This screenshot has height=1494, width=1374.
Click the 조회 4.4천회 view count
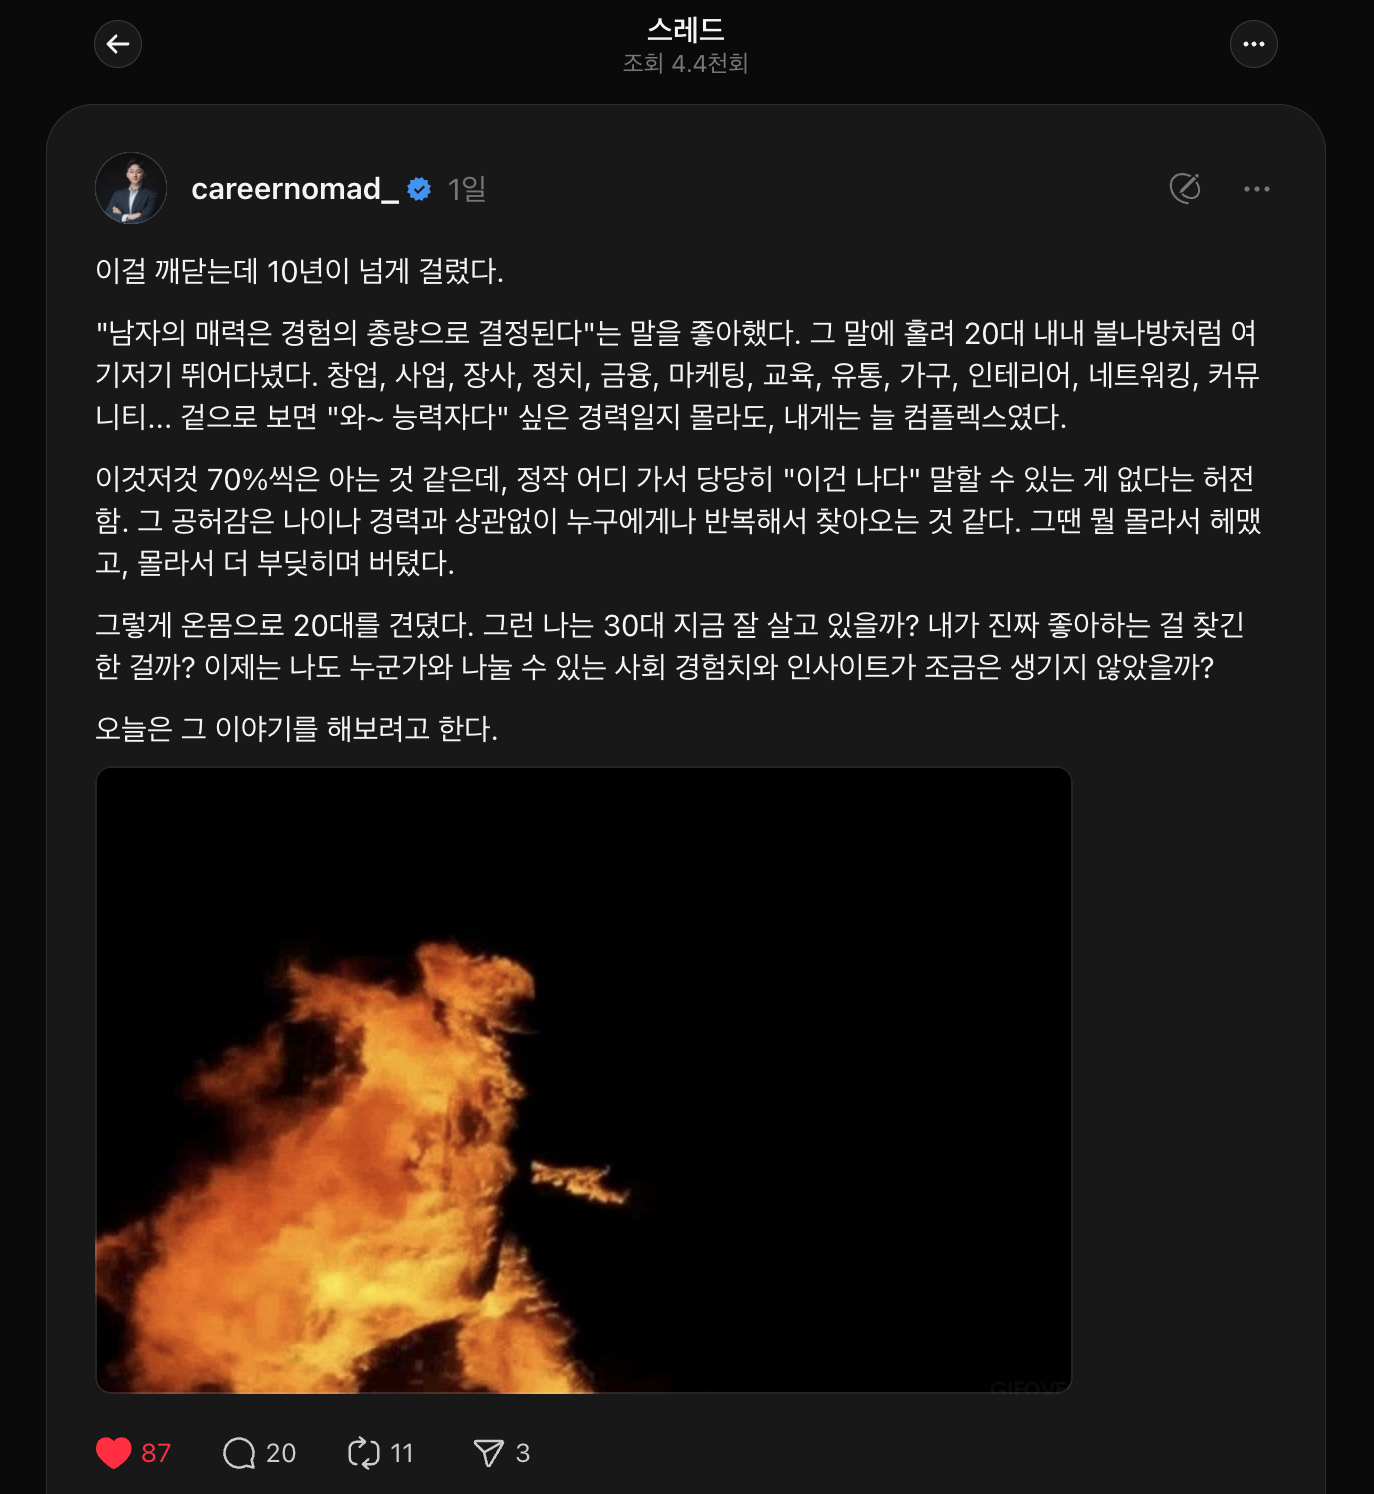point(686,64)
